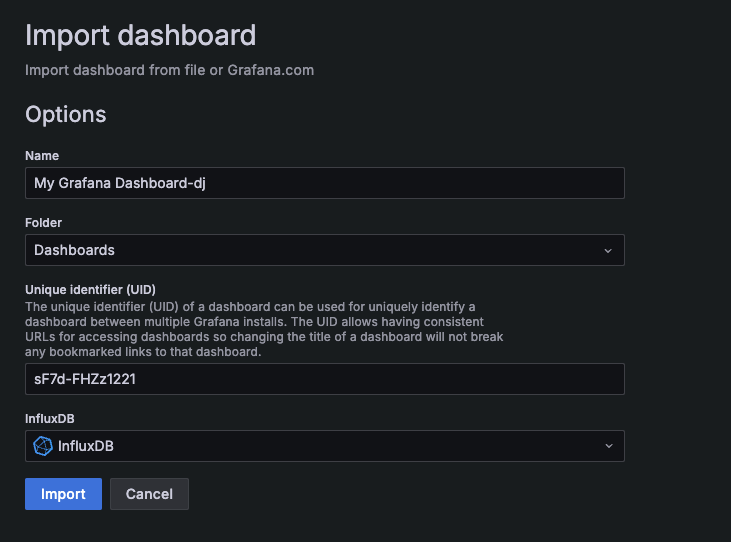Viewport: 731px width, 542px height.
Task: Open the InfluxDB data source dropdown
Action: point(325,446)
